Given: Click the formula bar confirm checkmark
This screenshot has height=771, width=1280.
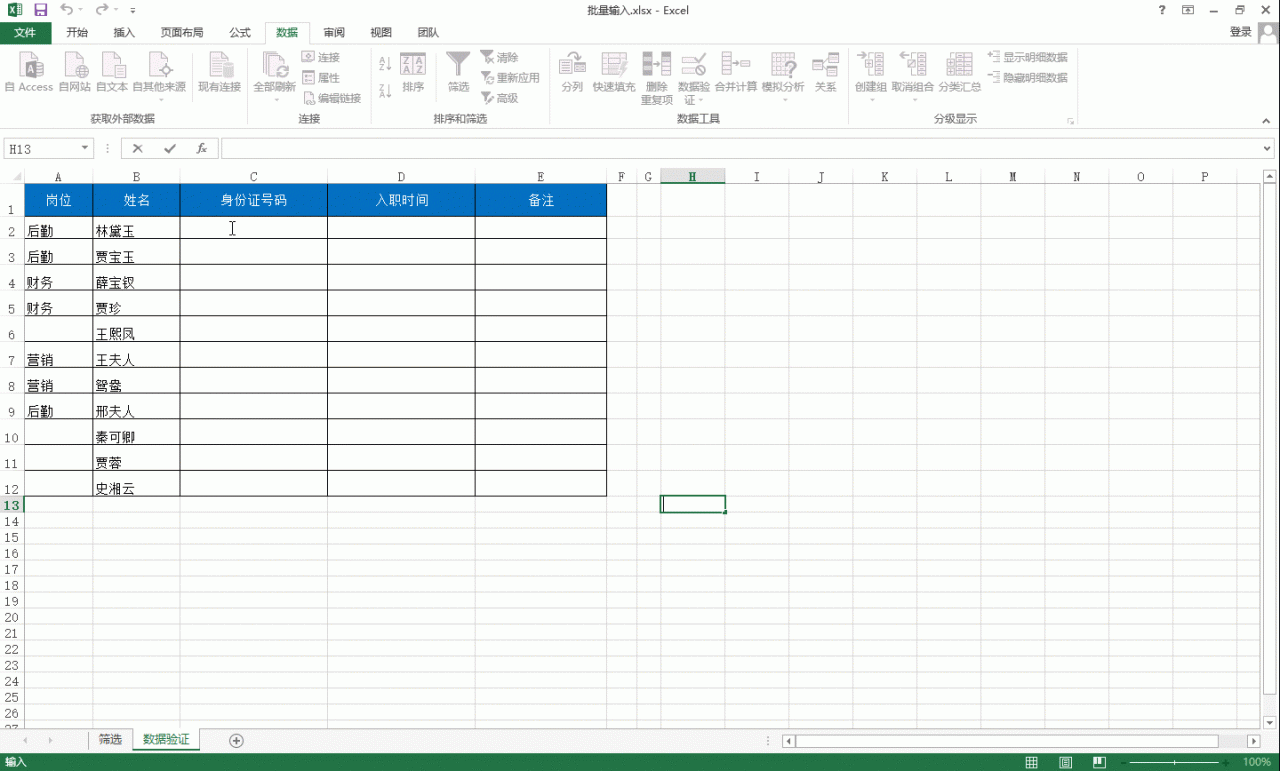Looking at the screenshot, I should 170,149.
